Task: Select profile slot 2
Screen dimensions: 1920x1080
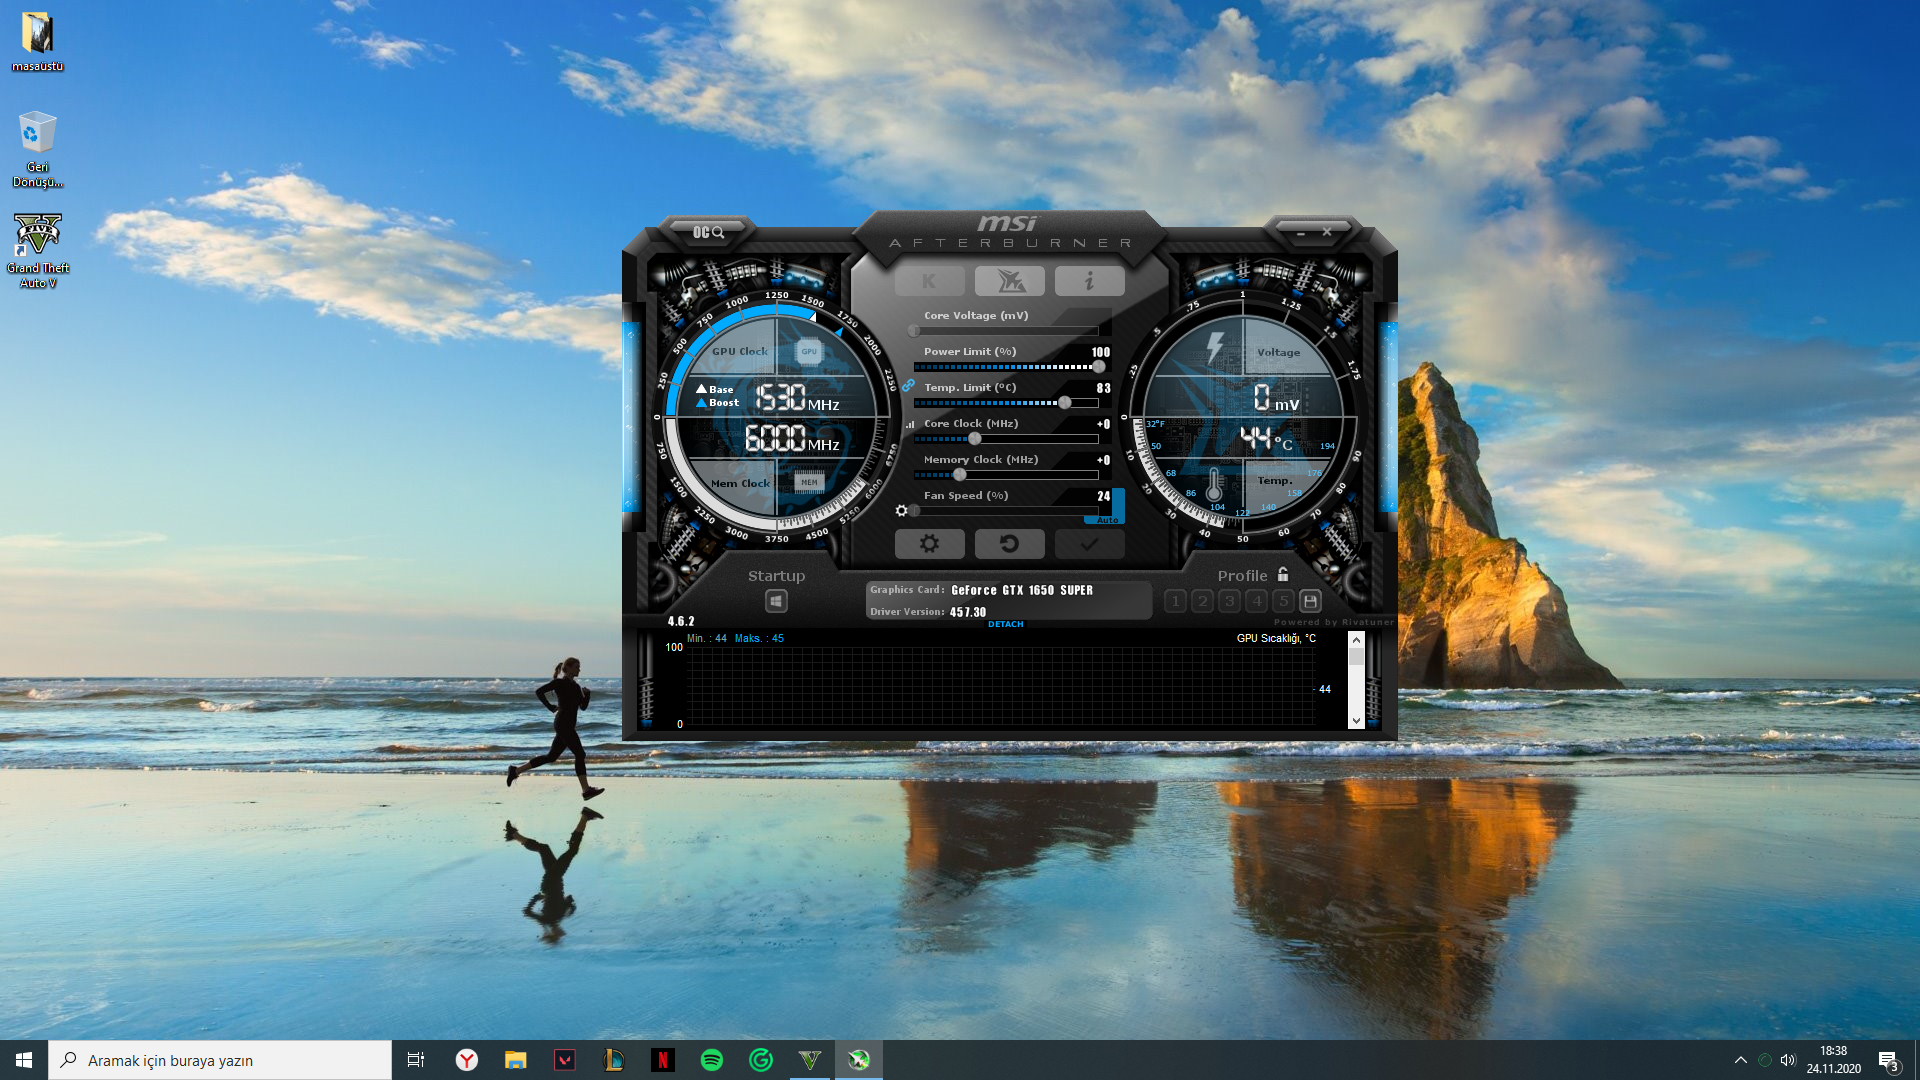Action: pyautogui.click(x=1203, y=601)
